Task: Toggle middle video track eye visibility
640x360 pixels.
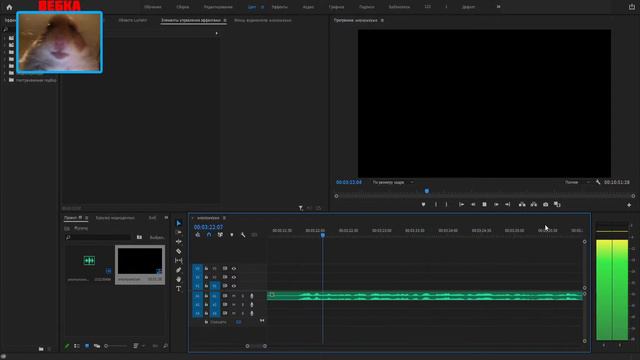Action: click(x=234, y=277)
